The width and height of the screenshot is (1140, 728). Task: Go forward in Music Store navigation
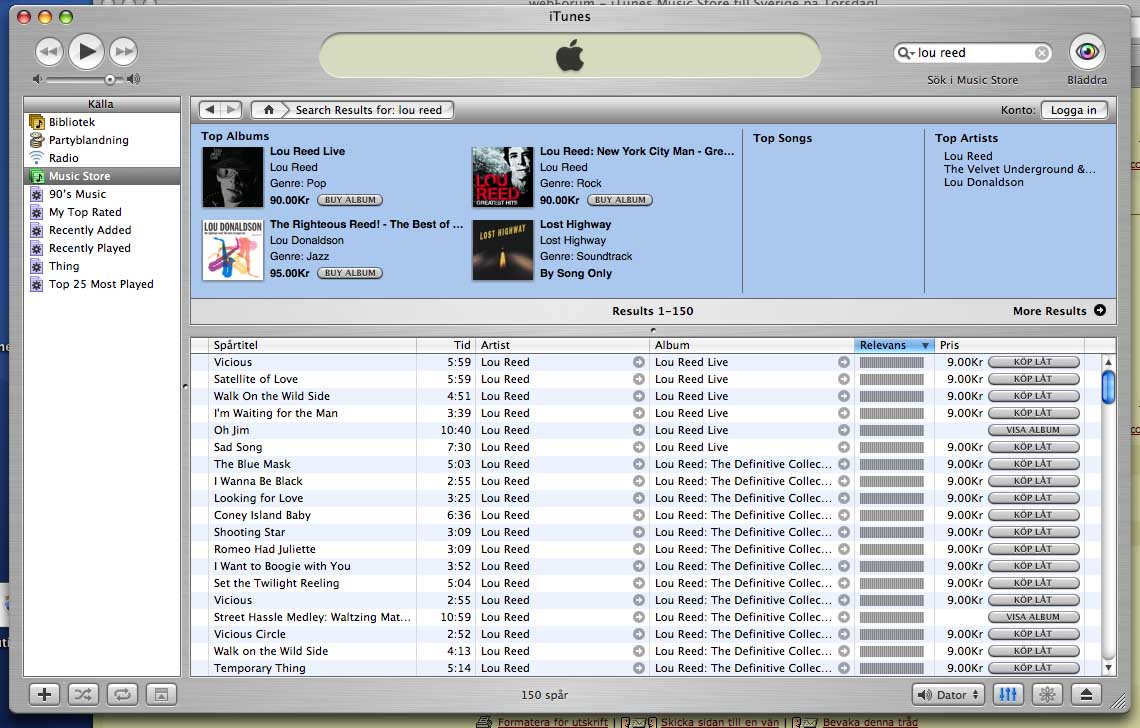[231, 110]
